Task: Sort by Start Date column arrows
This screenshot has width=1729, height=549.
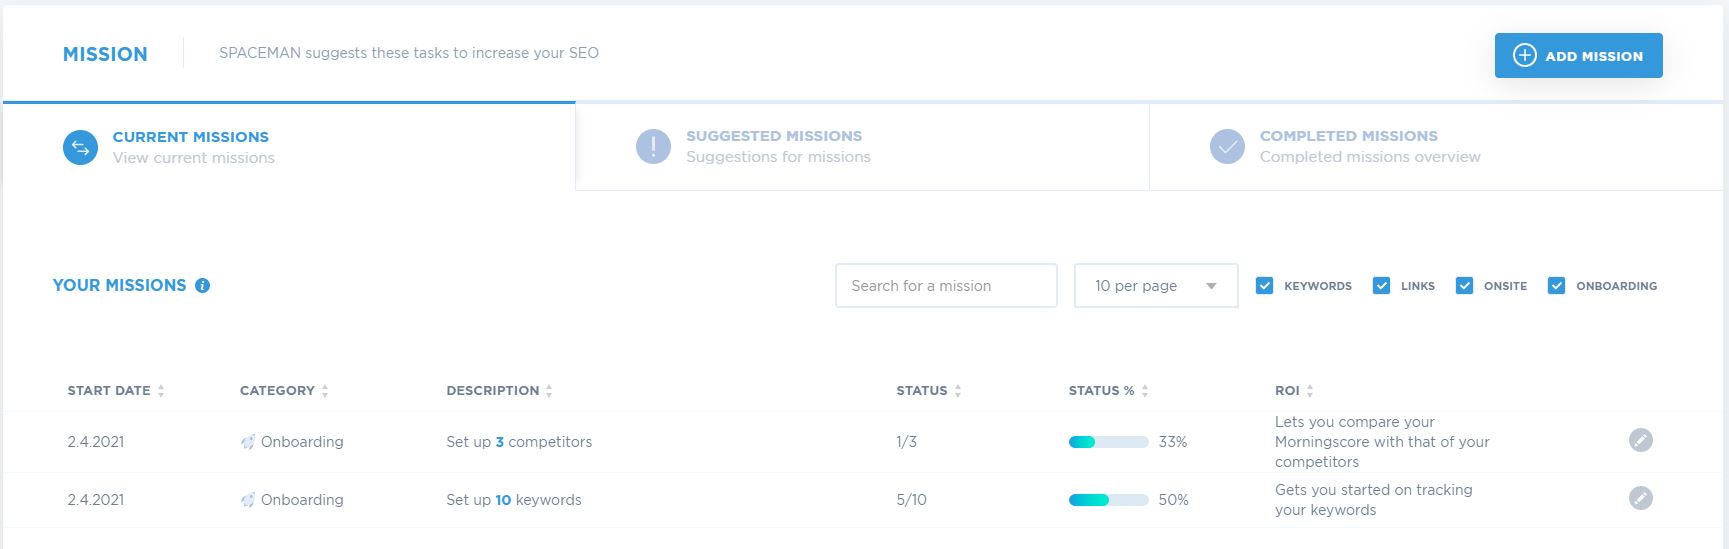Action: pyautogui.click(x=161, y=391)
